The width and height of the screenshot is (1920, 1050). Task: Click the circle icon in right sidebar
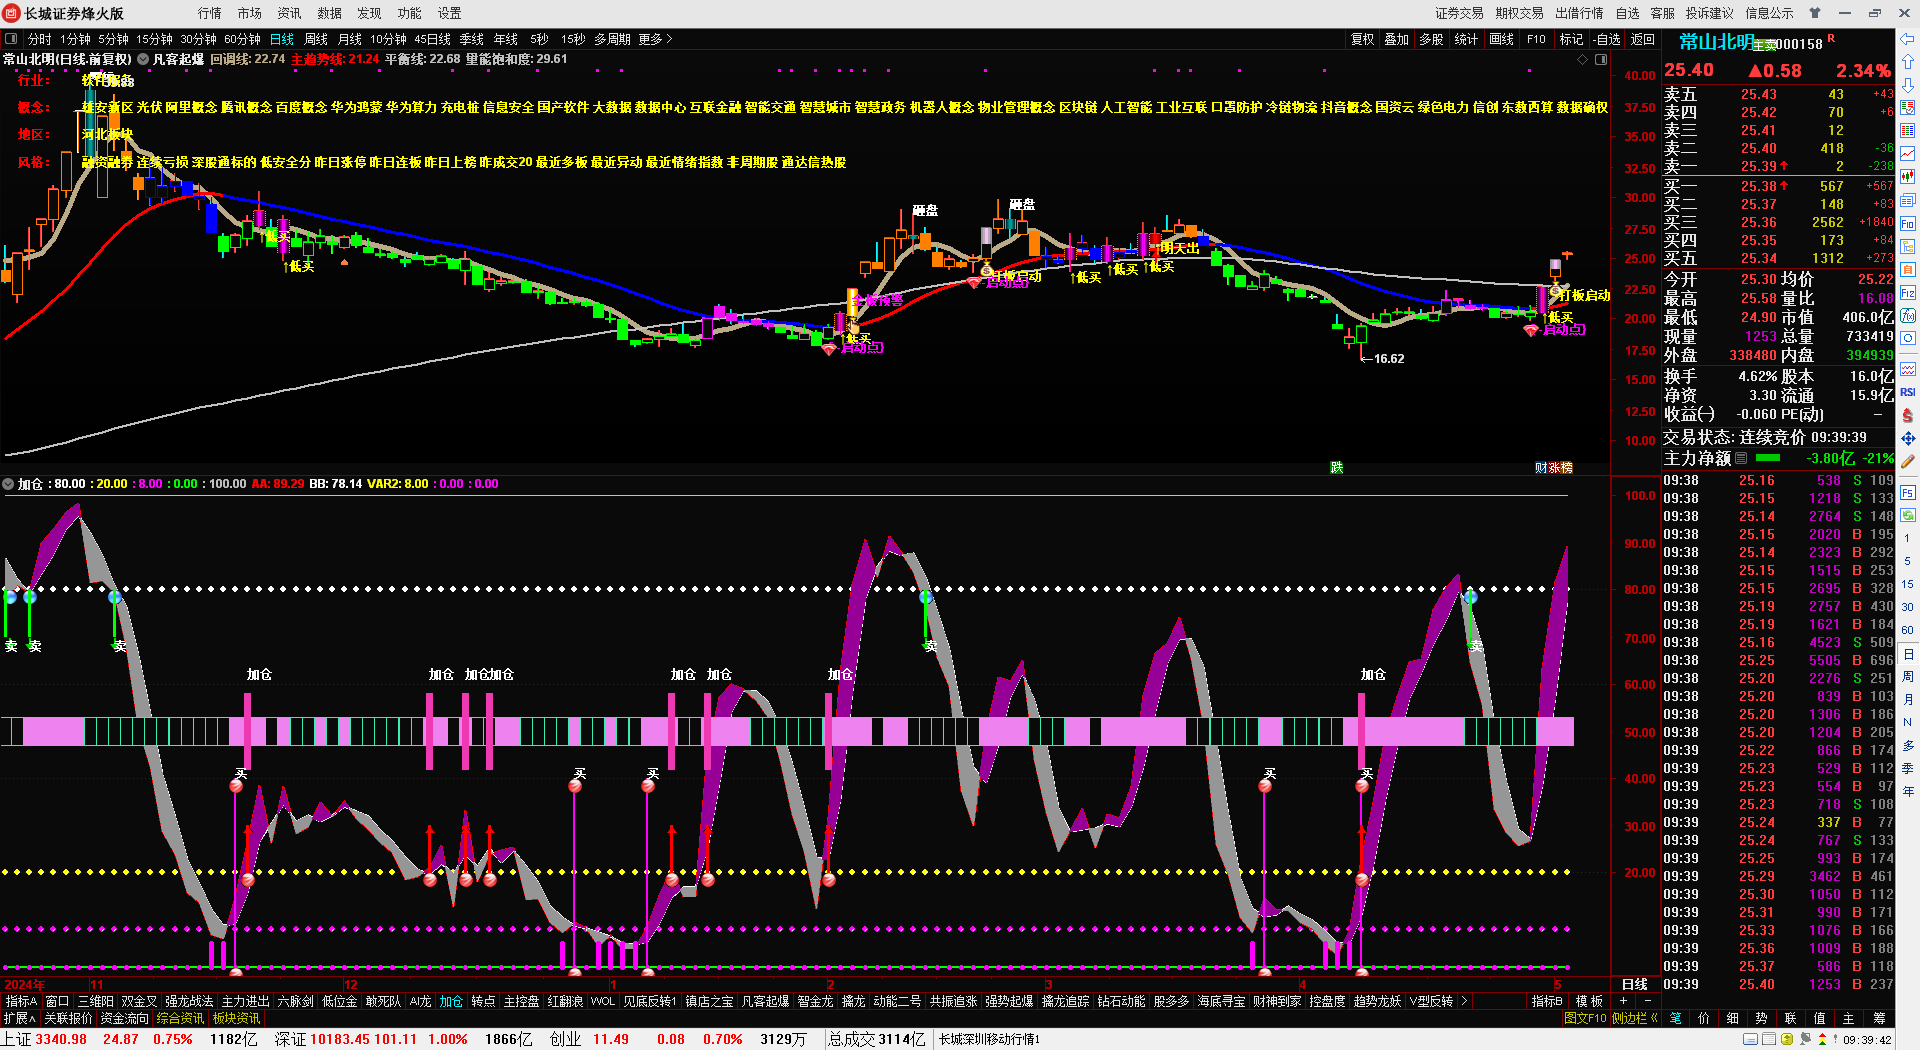coord(1908,339)
